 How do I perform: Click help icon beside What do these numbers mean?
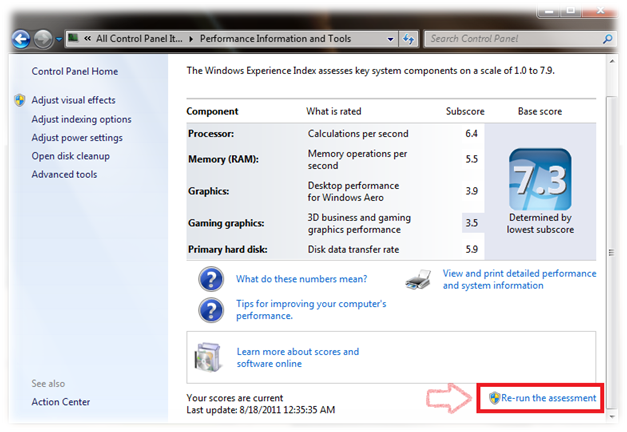[x=211, y=279]
